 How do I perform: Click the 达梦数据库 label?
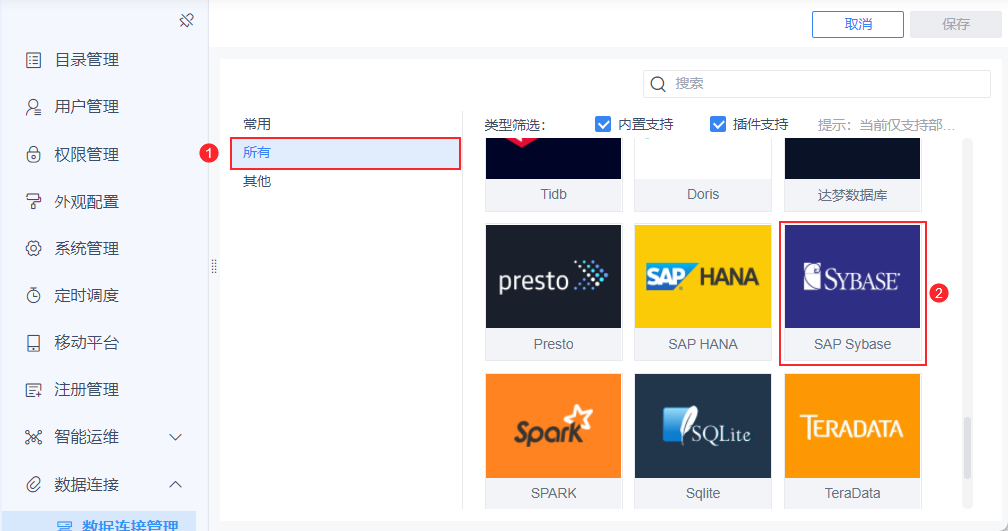click(852, 195)
